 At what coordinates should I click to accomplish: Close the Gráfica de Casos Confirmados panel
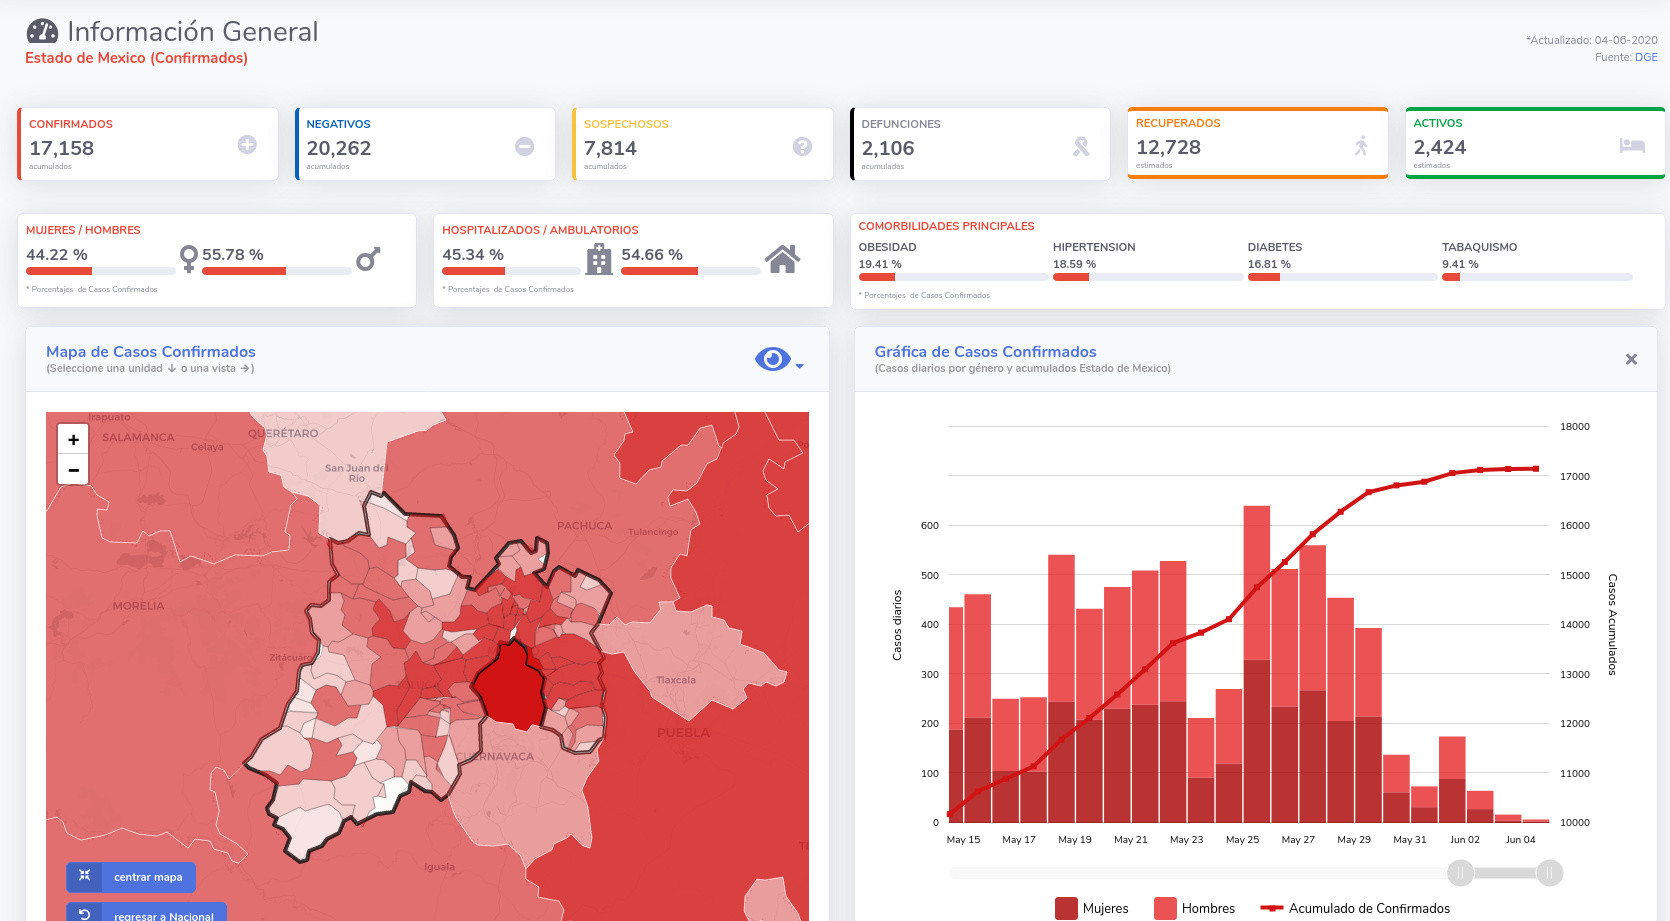(1631, 359)
